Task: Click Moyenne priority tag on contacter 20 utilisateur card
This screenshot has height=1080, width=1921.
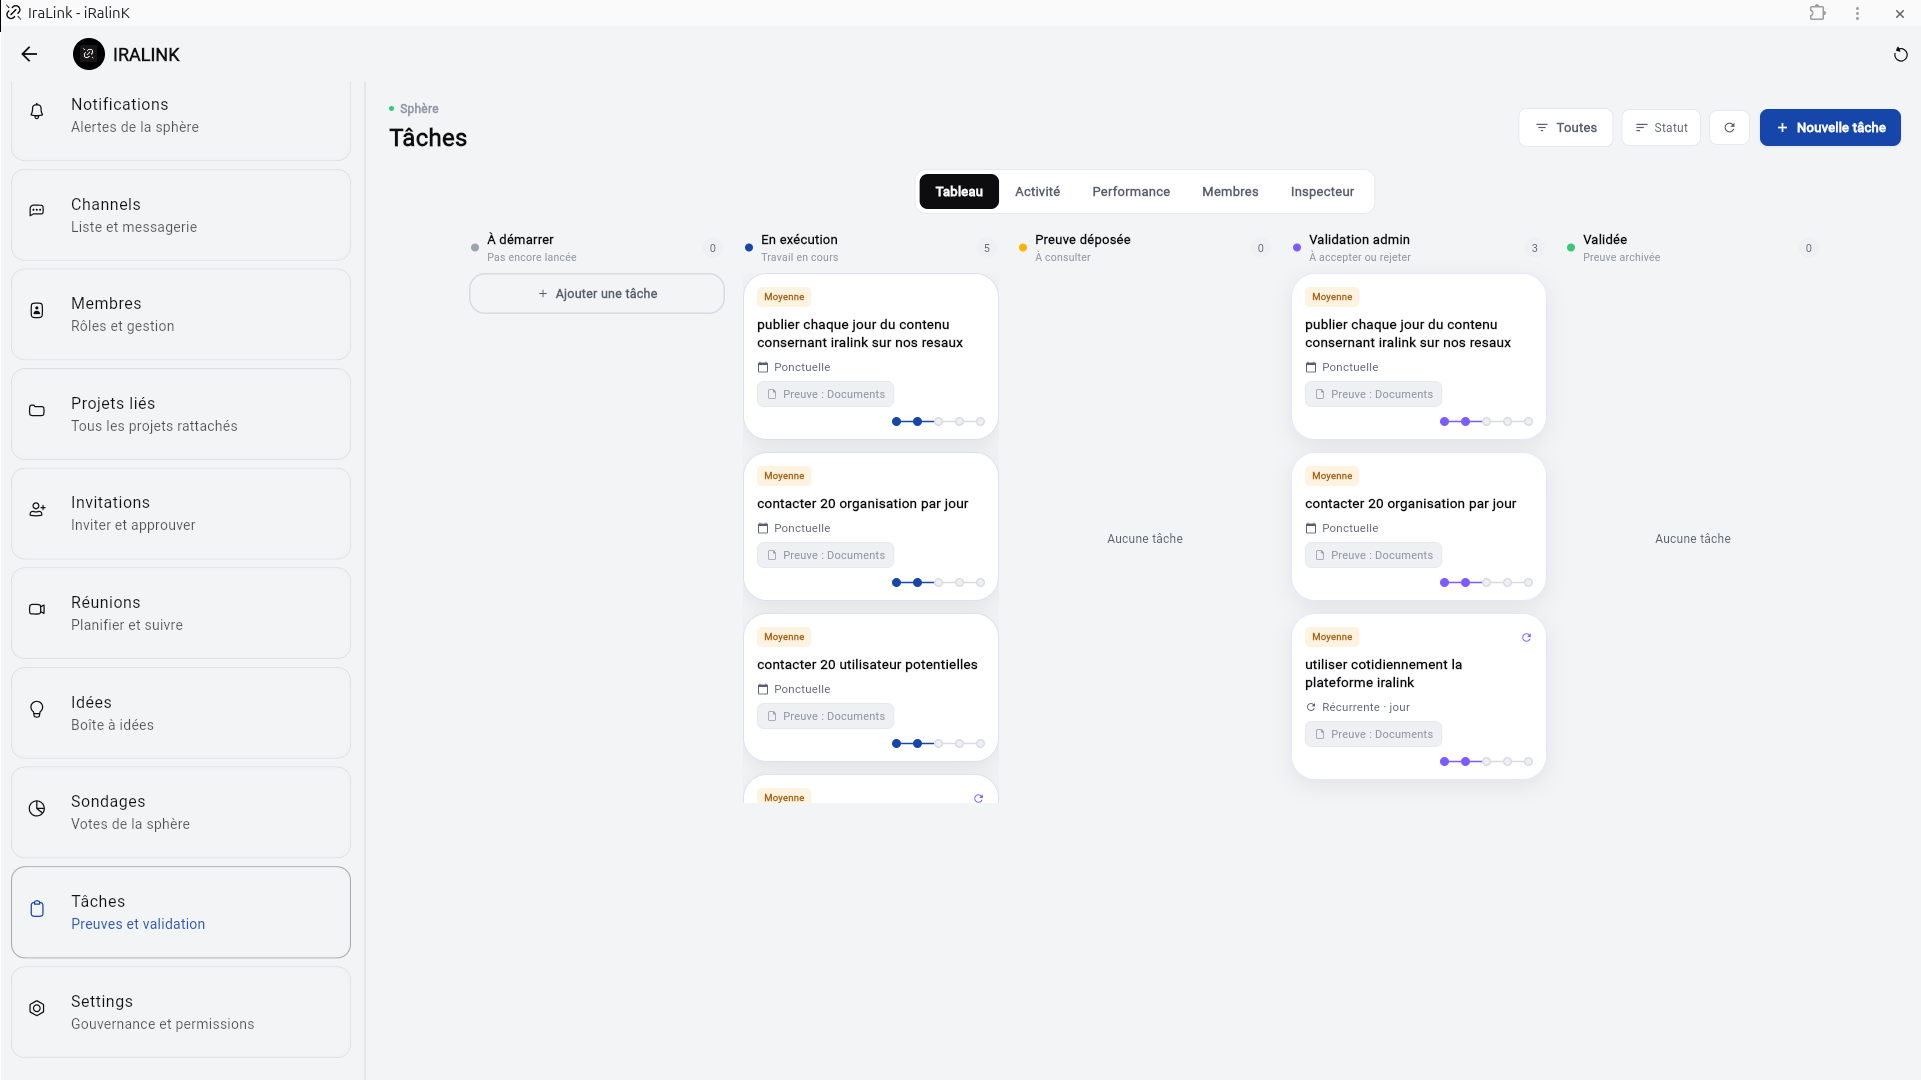Action: tap(784, 637)
